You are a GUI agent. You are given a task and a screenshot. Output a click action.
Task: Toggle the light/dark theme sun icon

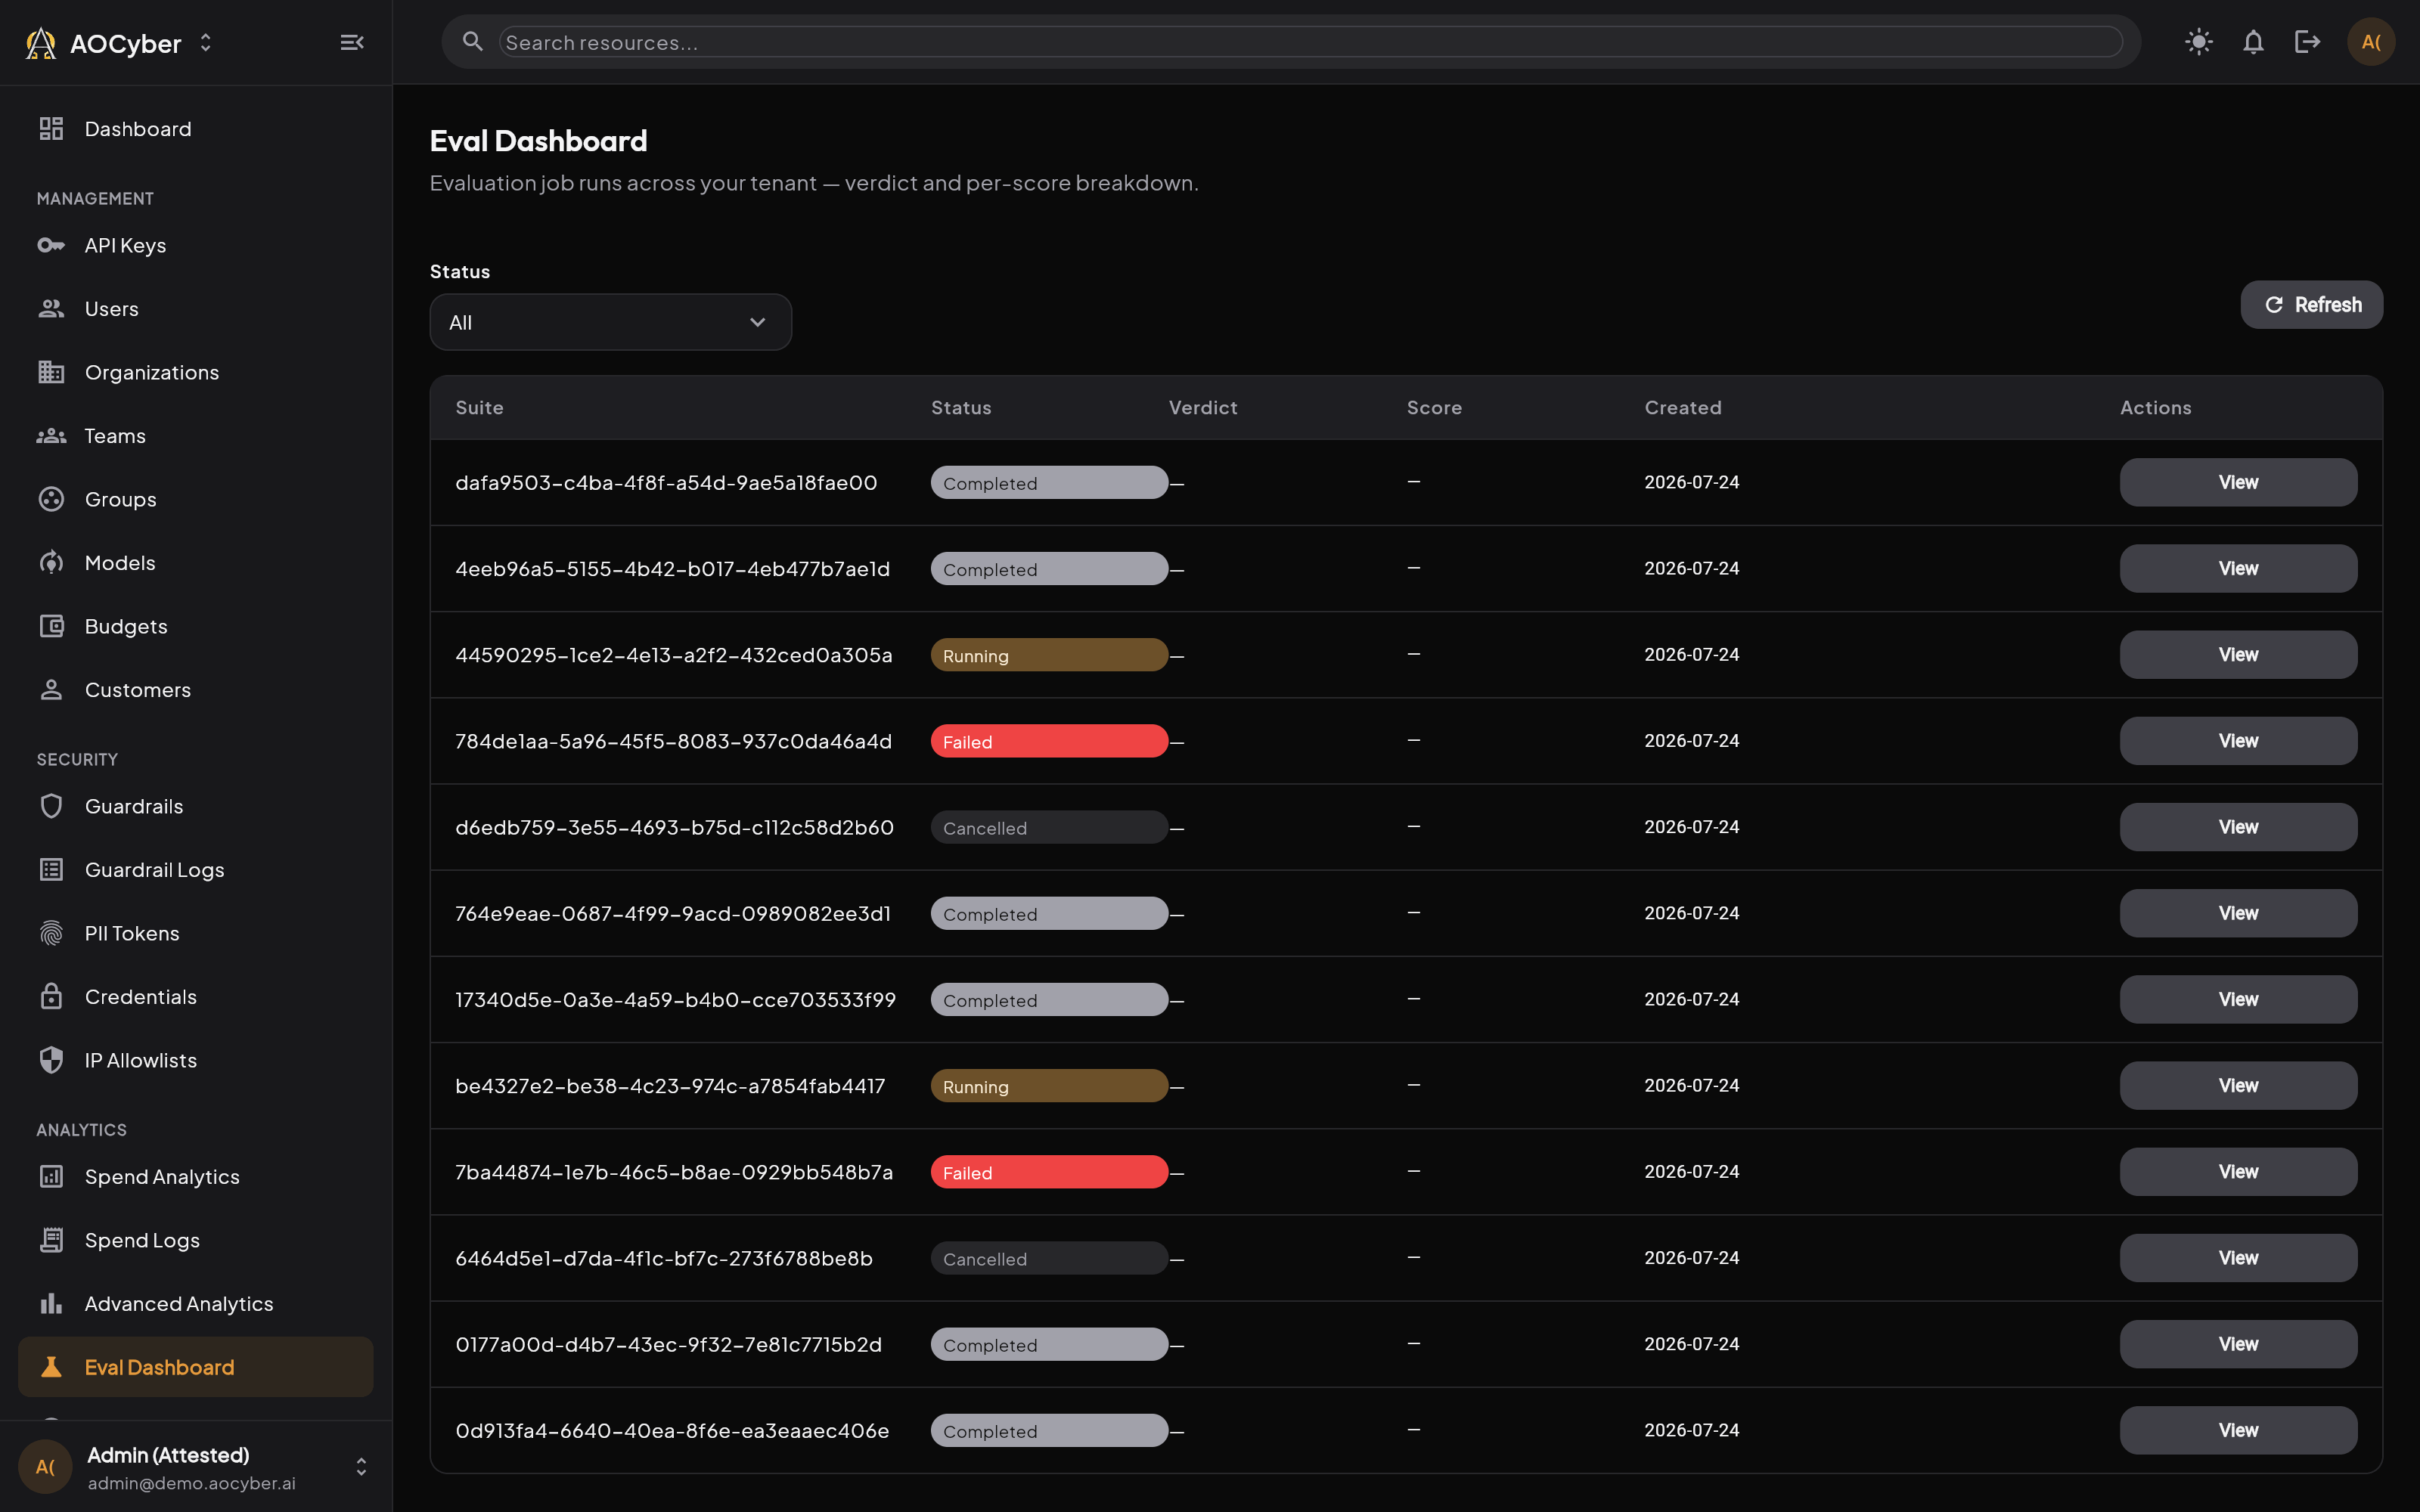2199,42
